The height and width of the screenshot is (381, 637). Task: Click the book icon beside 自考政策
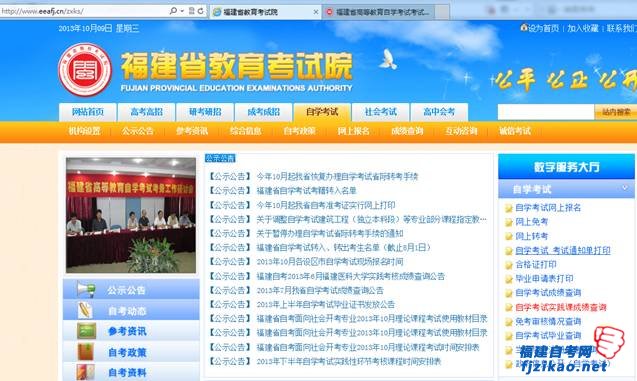[x=86, y=352]
